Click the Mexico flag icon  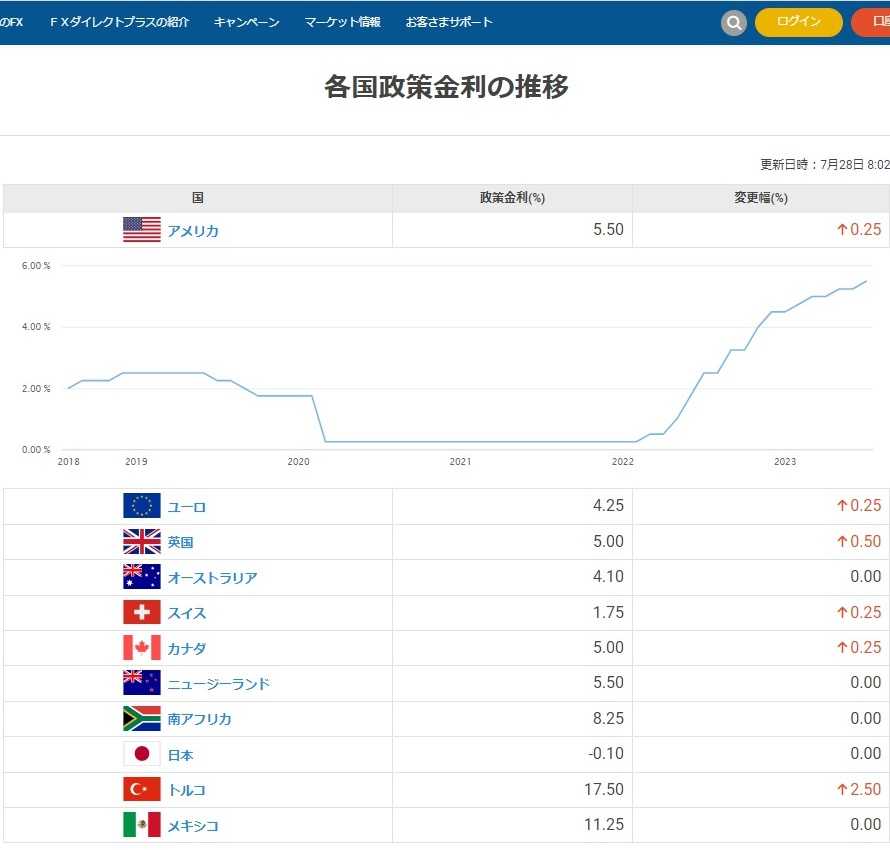pyautogui.click(x=141, y=825)
